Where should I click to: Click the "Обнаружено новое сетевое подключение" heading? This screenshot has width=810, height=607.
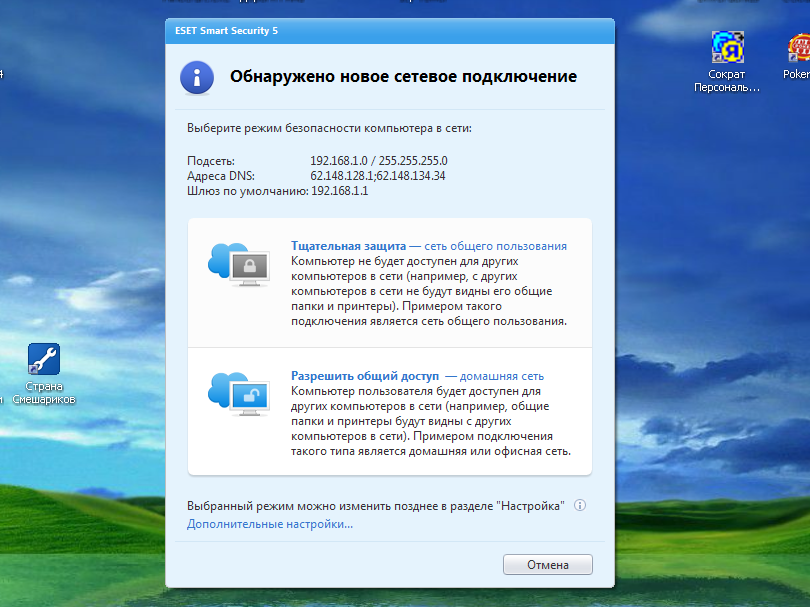(403, 76)
